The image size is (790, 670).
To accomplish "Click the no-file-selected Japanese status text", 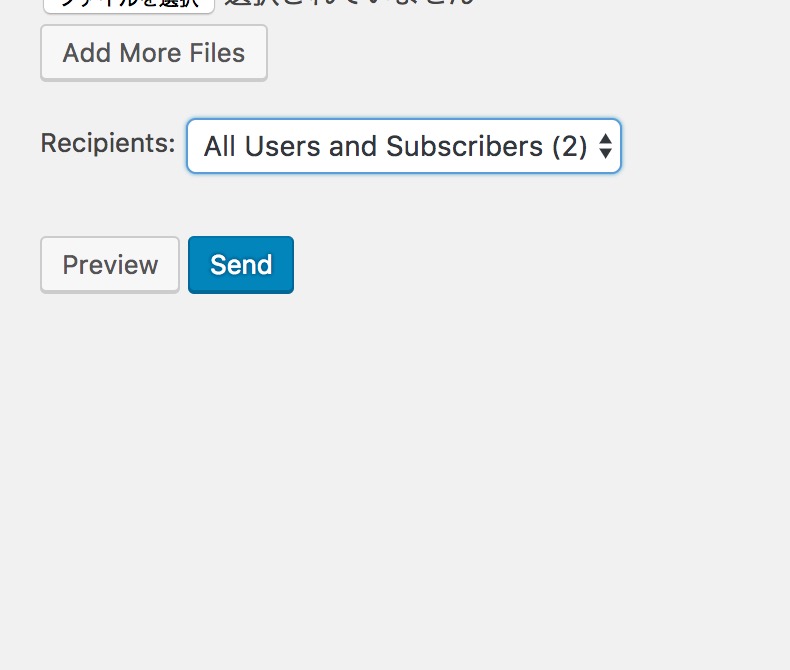I will (350, 3).
